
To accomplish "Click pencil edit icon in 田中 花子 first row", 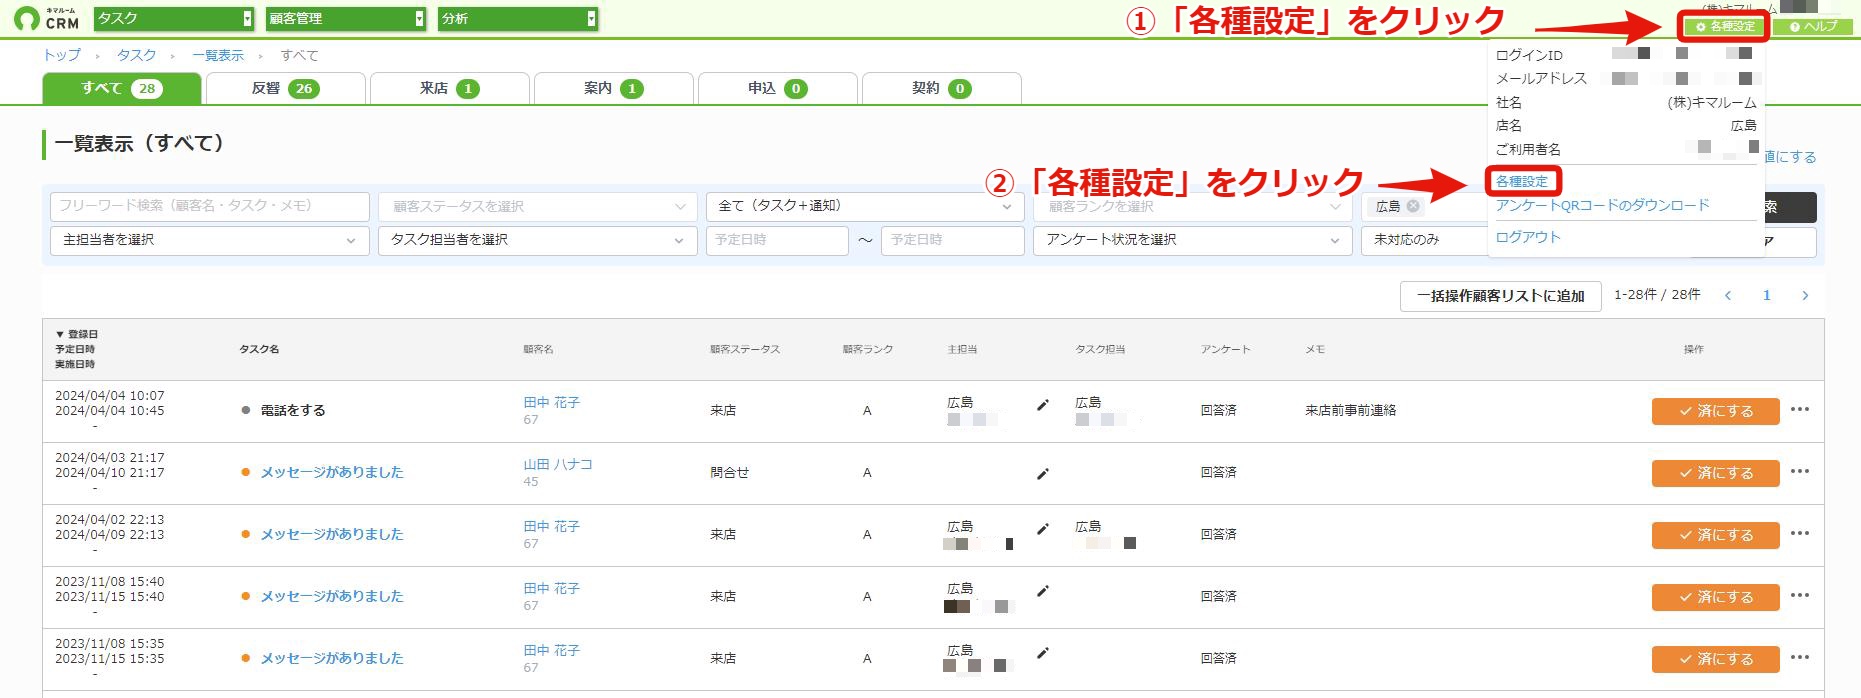I will [1043, 405].
